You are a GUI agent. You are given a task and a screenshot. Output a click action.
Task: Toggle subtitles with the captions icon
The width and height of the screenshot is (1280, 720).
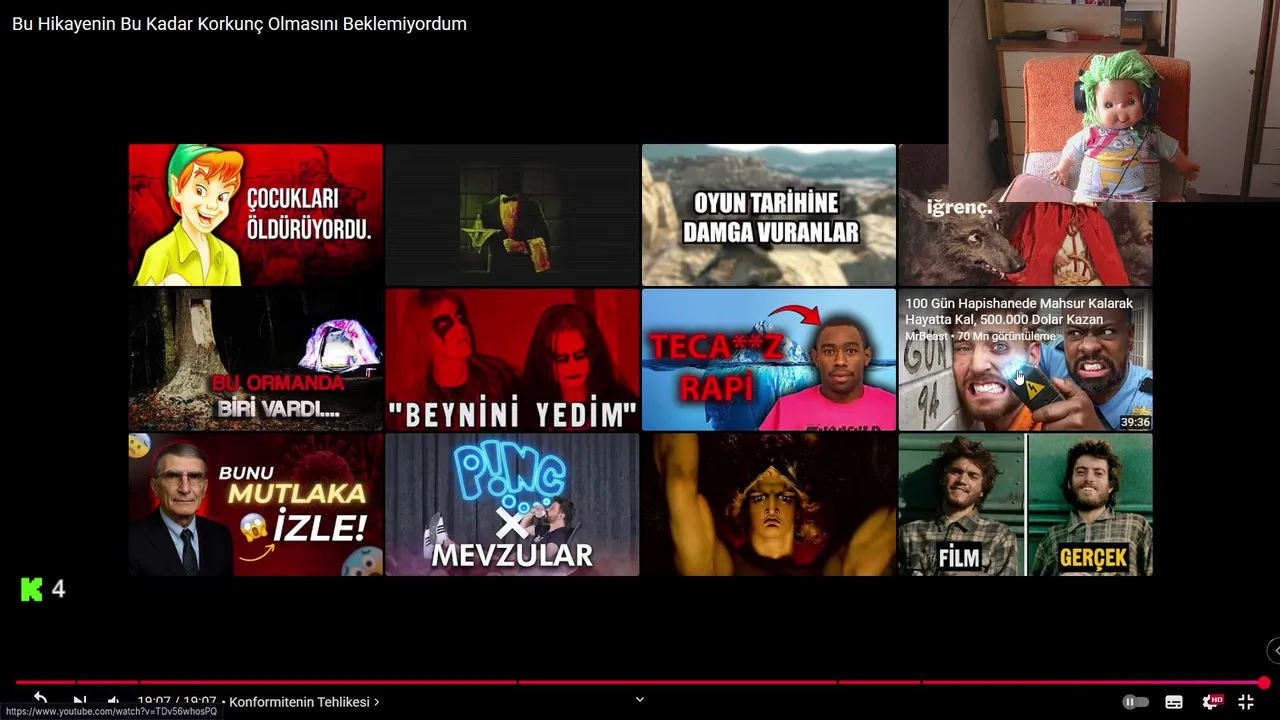pos(1174,702)
